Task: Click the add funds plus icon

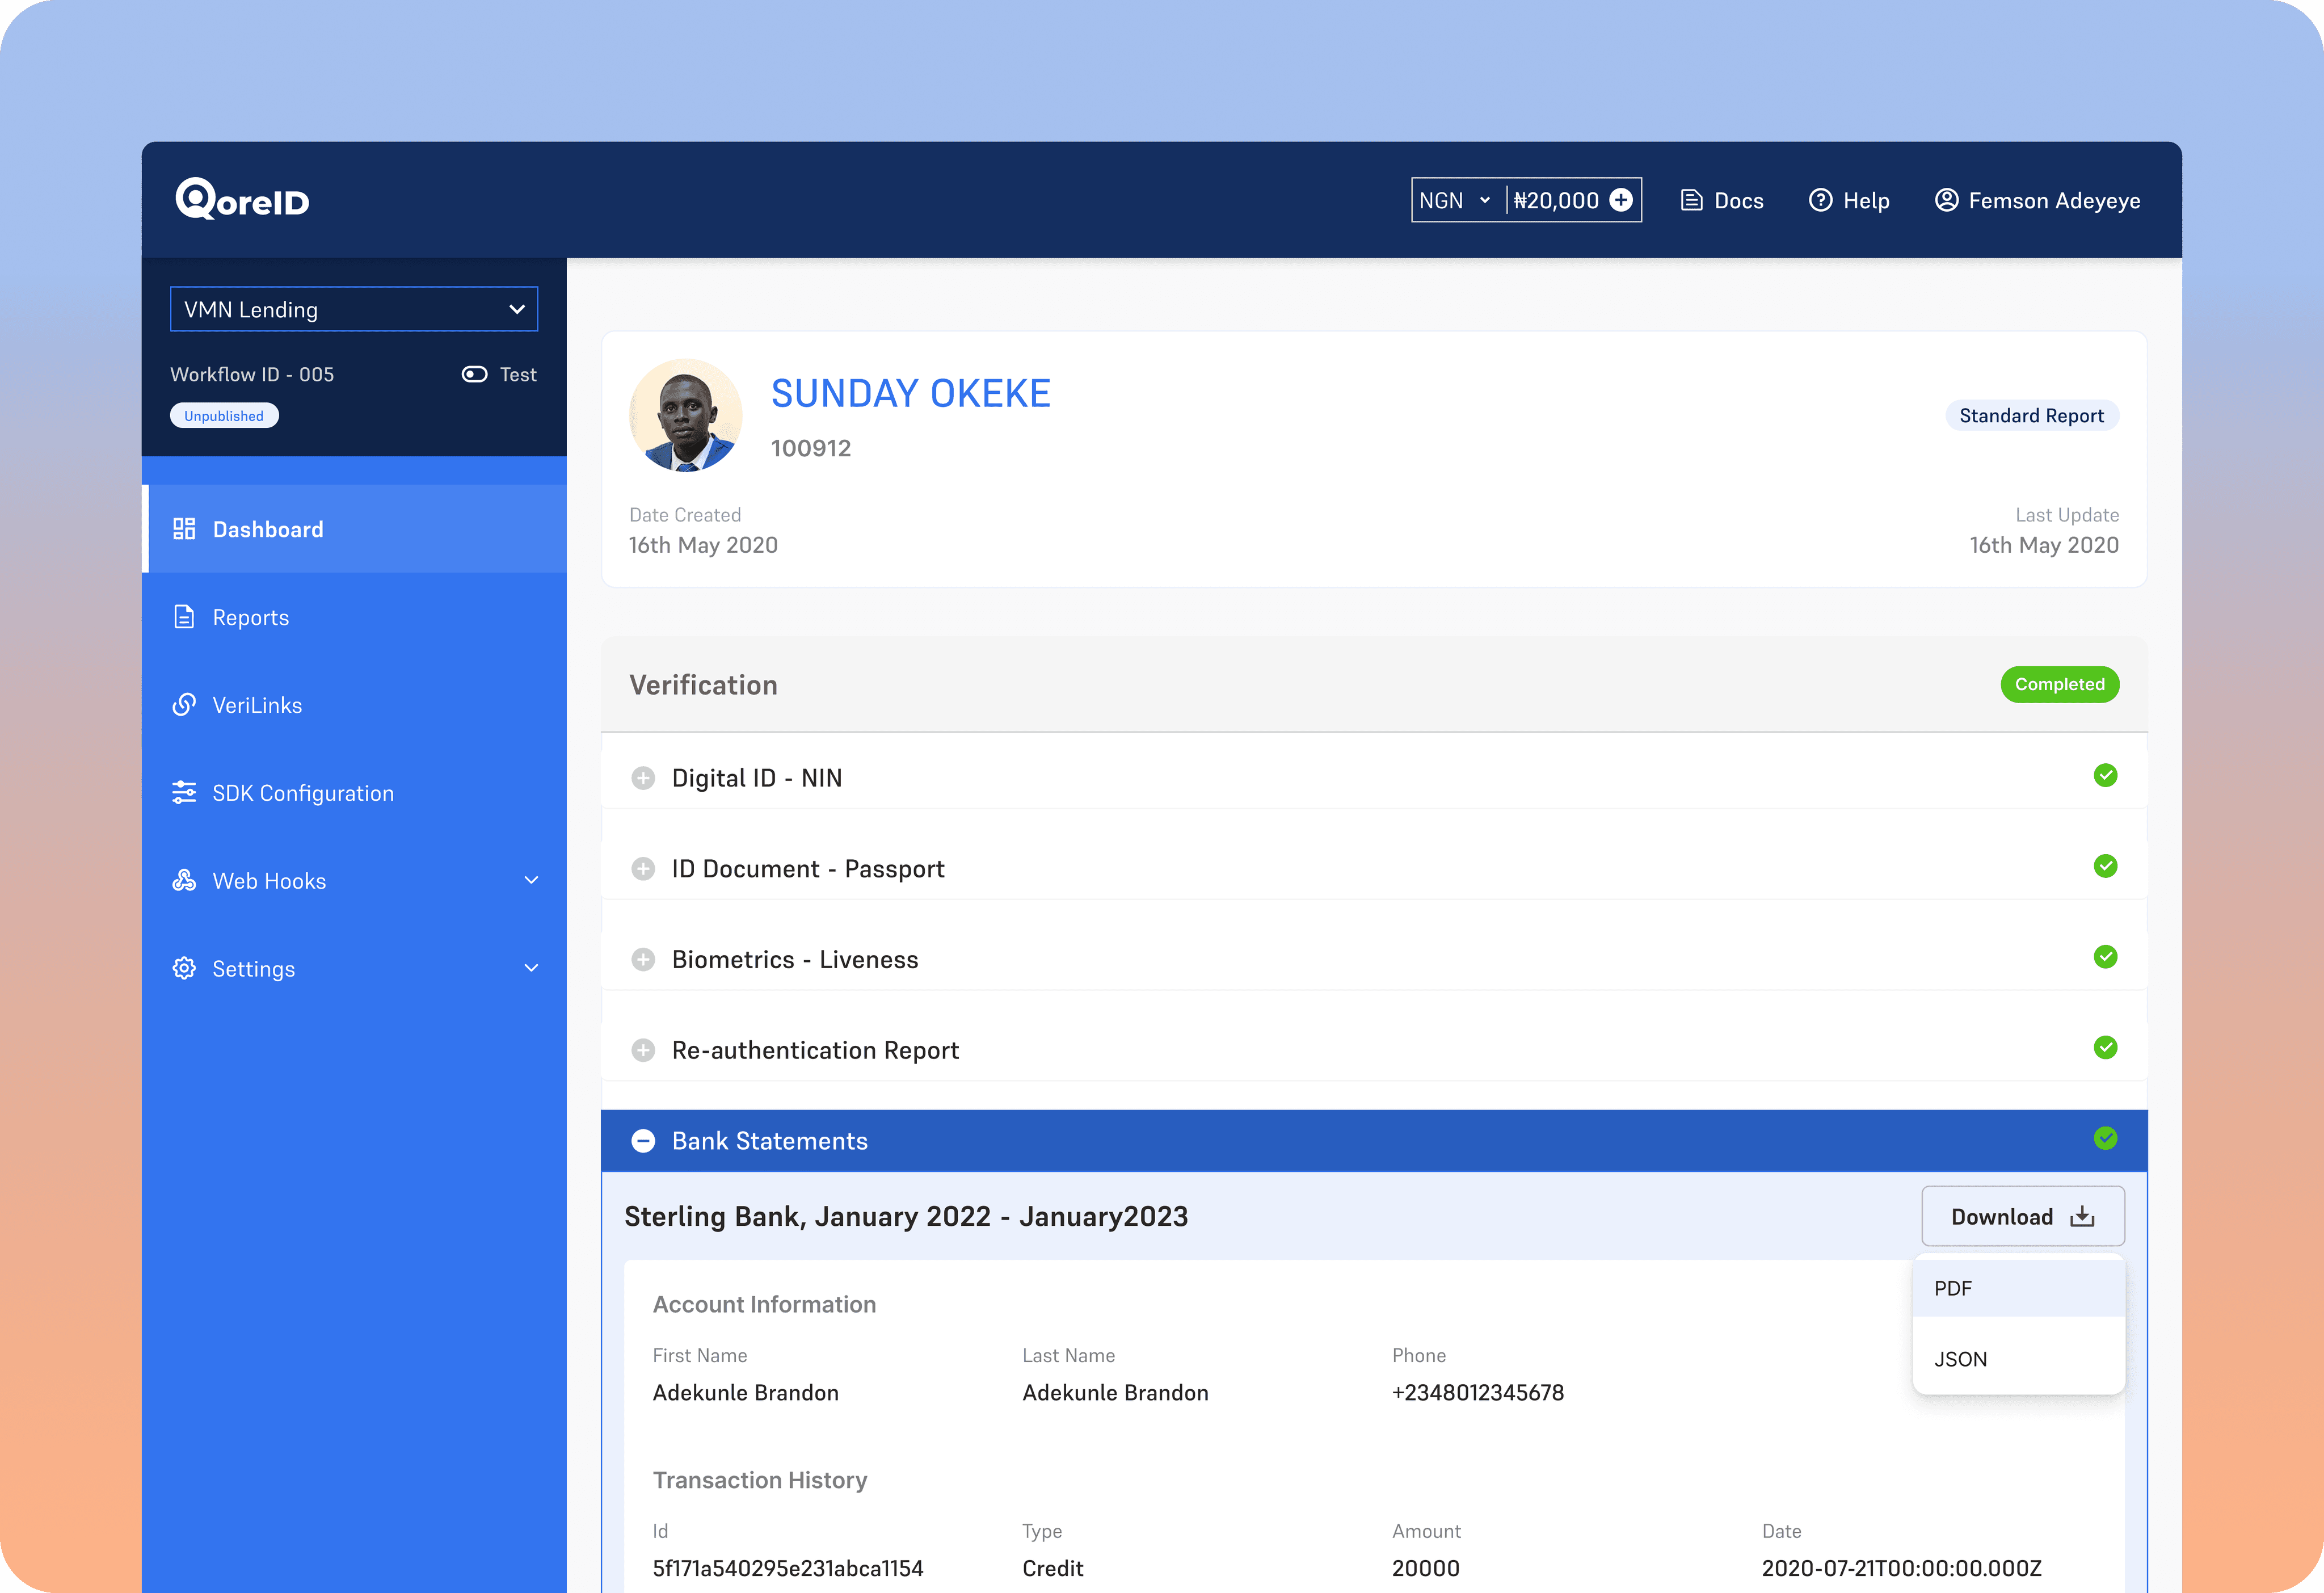Action: coord(1621,200)
